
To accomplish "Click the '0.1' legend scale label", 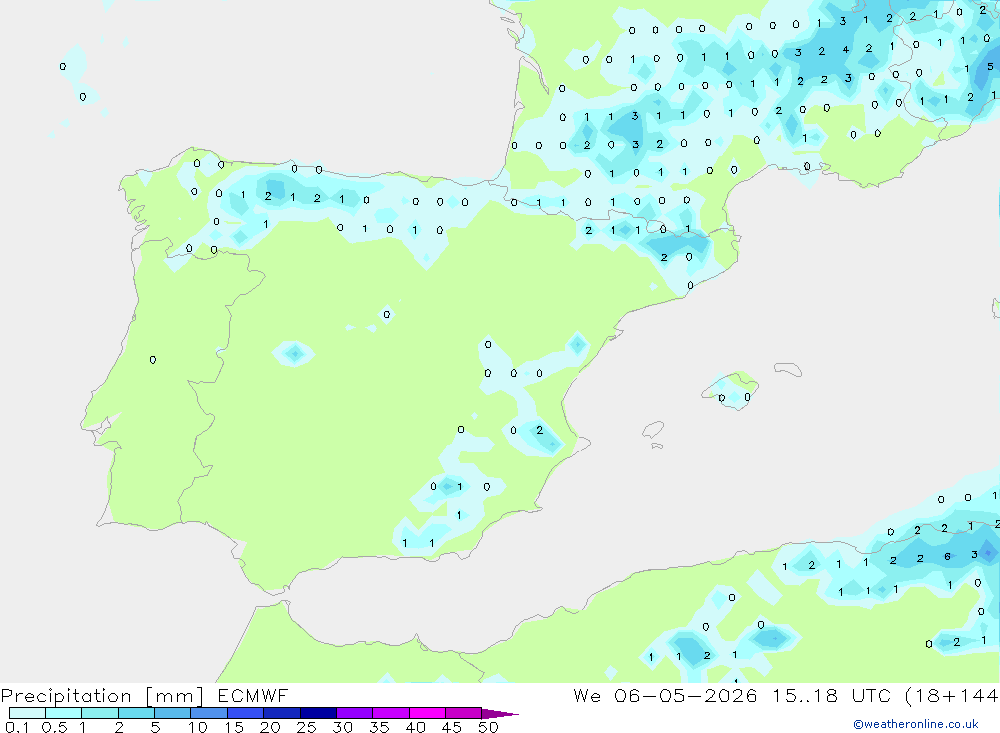I will point(17,727).
